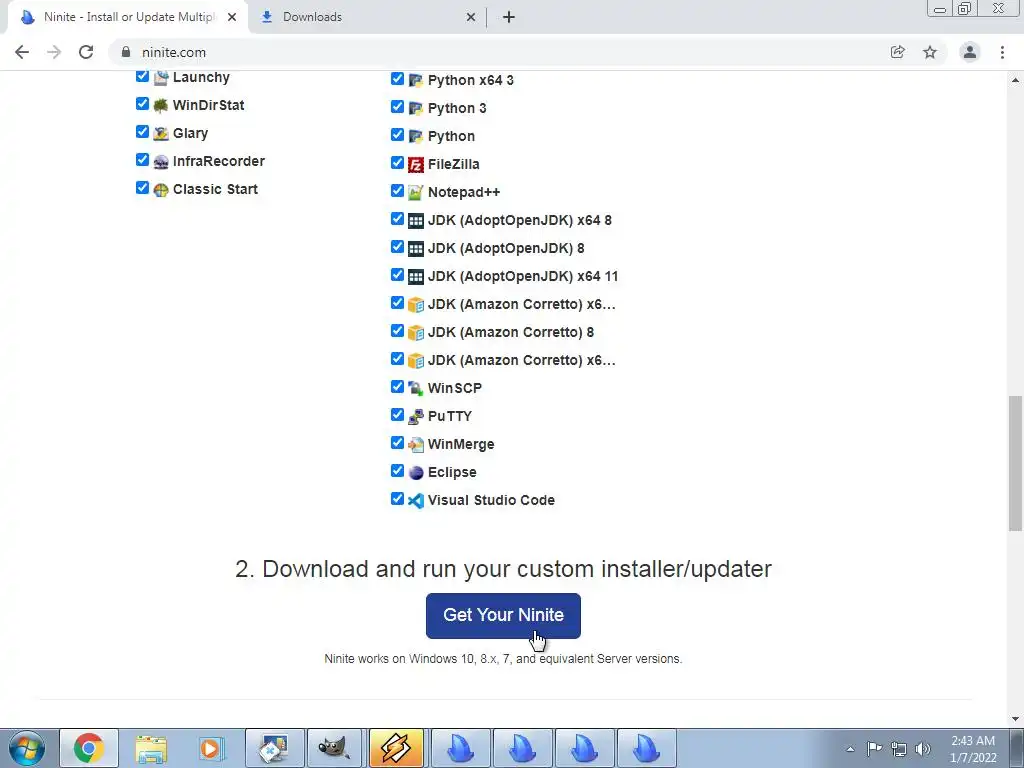The width and height of the screenshot is (1024, 768).
Task: Open a new tab with the plus button
Action: point(509,18)
